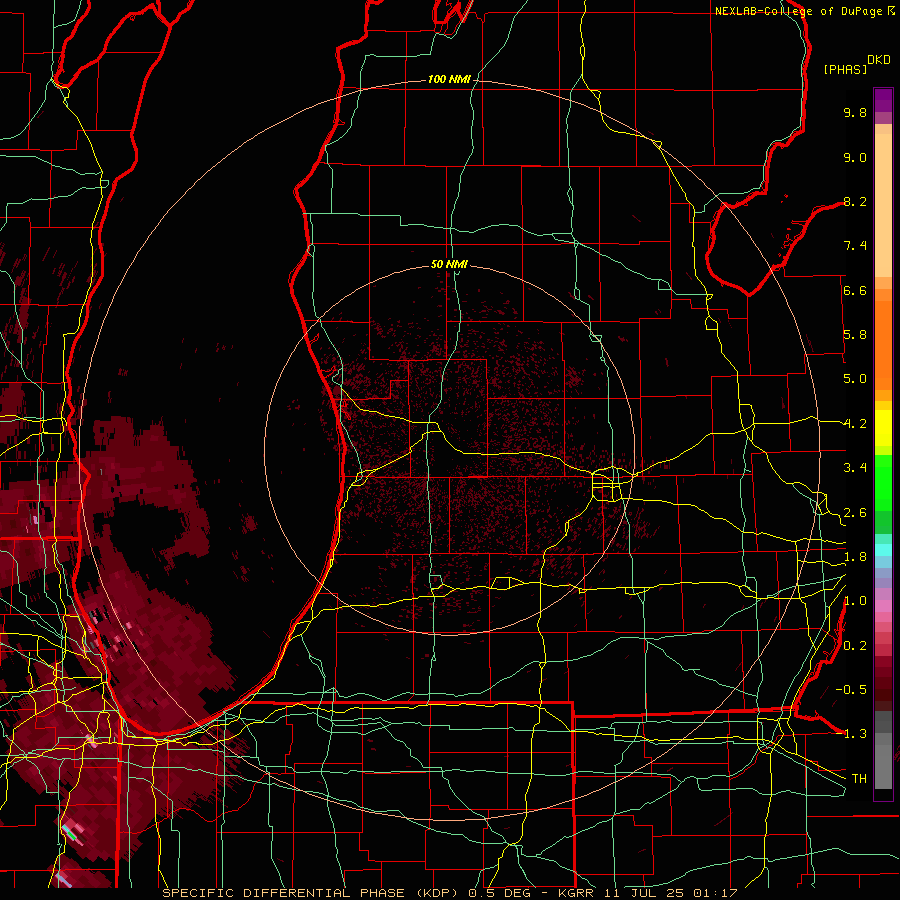Select the purple segment atop the color bar
This screenshot has height=900, width=900.
[x=883, y=100]
